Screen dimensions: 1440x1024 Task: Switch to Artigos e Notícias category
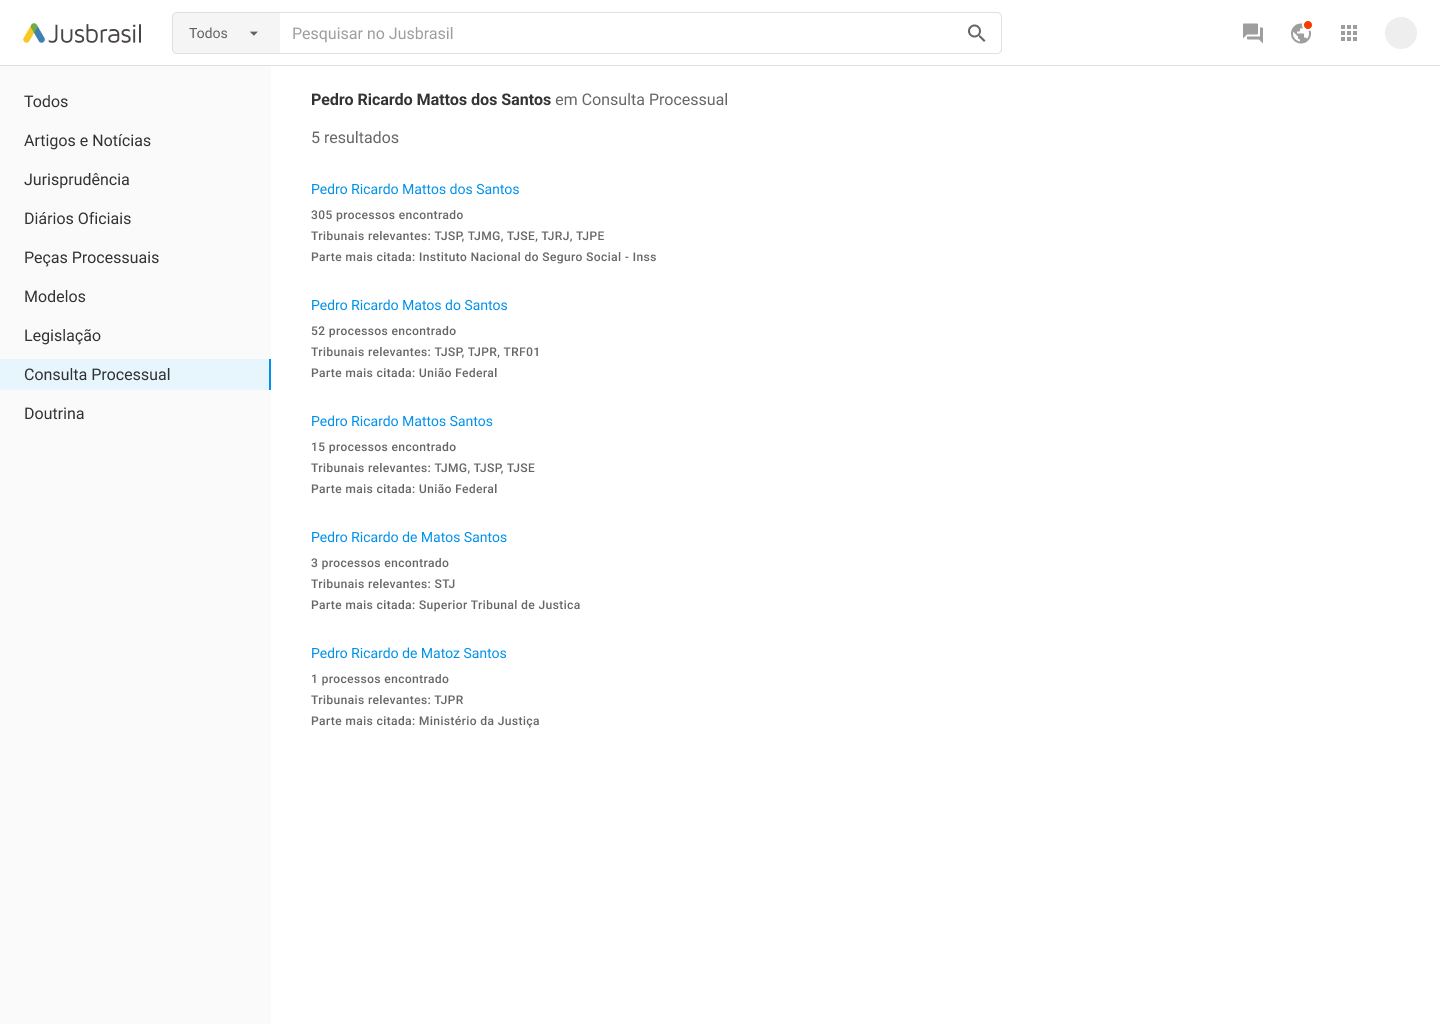coord(87,141)
